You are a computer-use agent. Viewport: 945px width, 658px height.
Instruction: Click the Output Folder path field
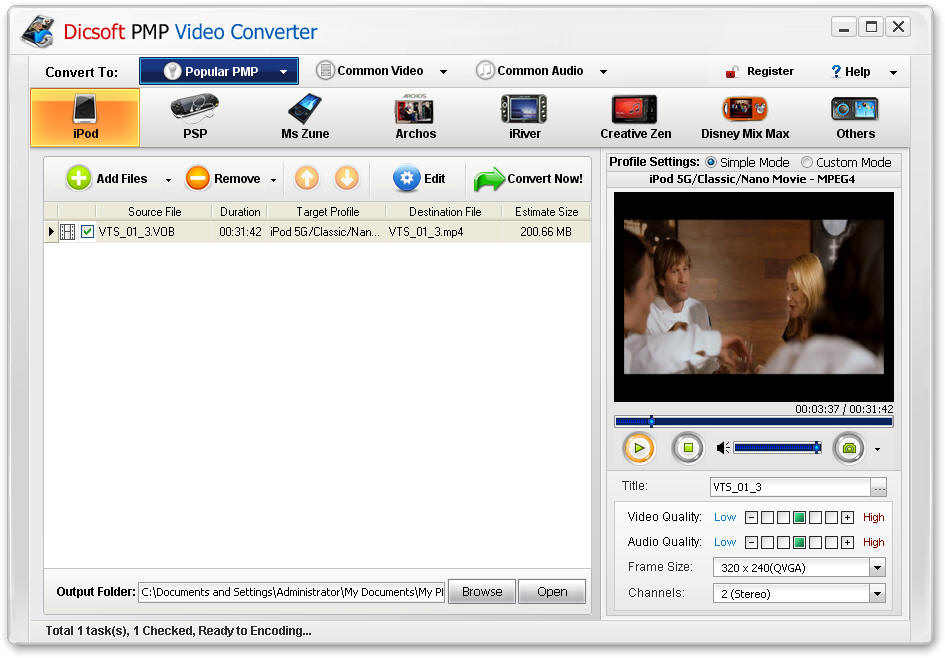click(x=292, y=592)
